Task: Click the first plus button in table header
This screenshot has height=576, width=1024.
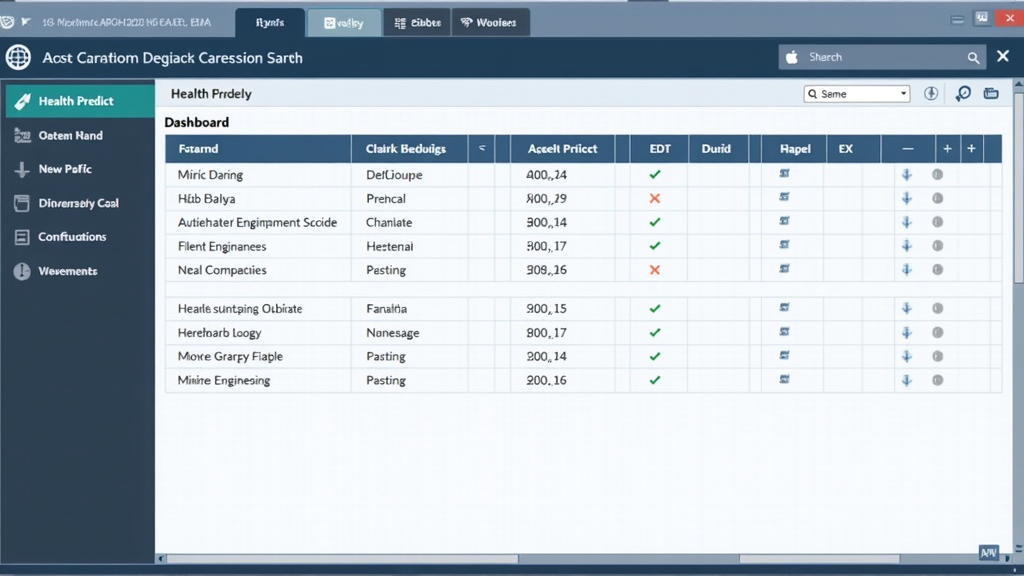Action: (947, 149)
